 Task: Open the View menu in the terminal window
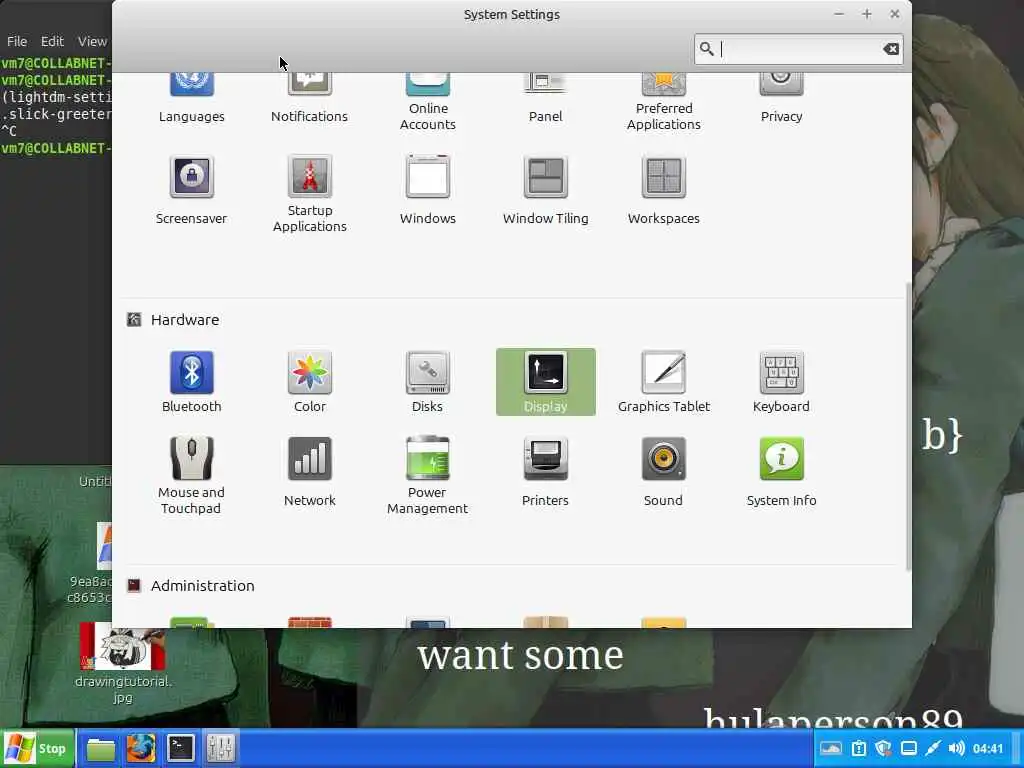click(92, 41)
